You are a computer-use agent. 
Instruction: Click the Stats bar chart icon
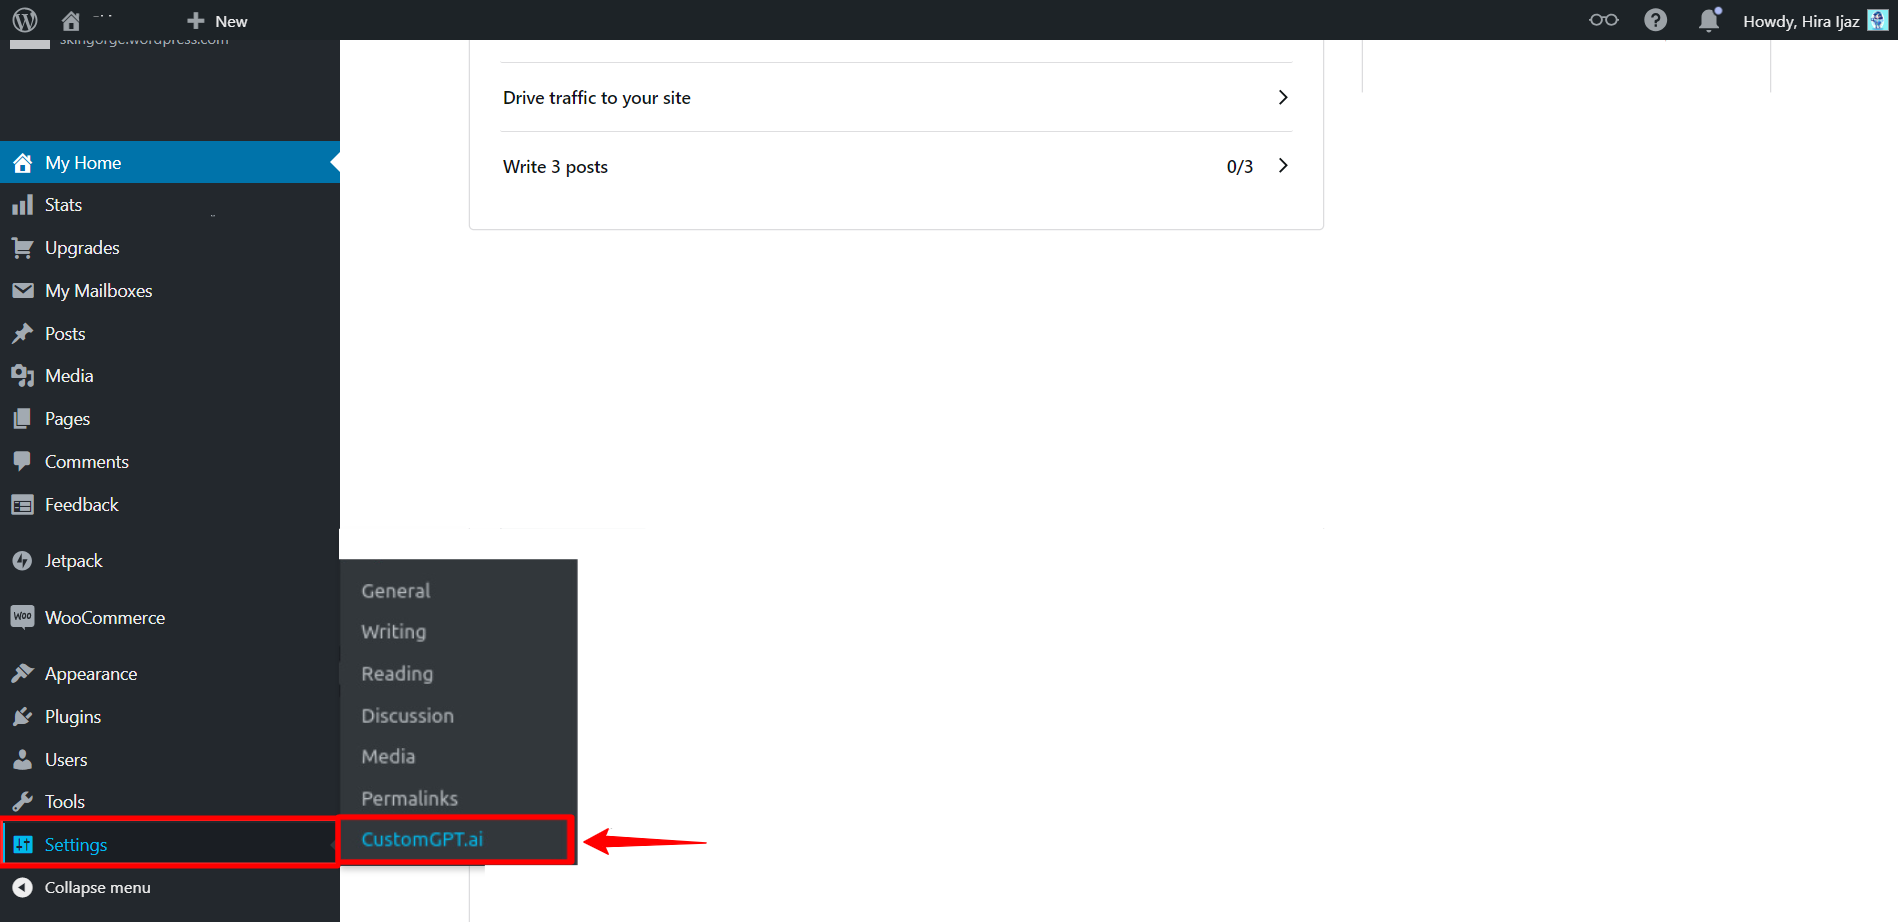point(22,205)
